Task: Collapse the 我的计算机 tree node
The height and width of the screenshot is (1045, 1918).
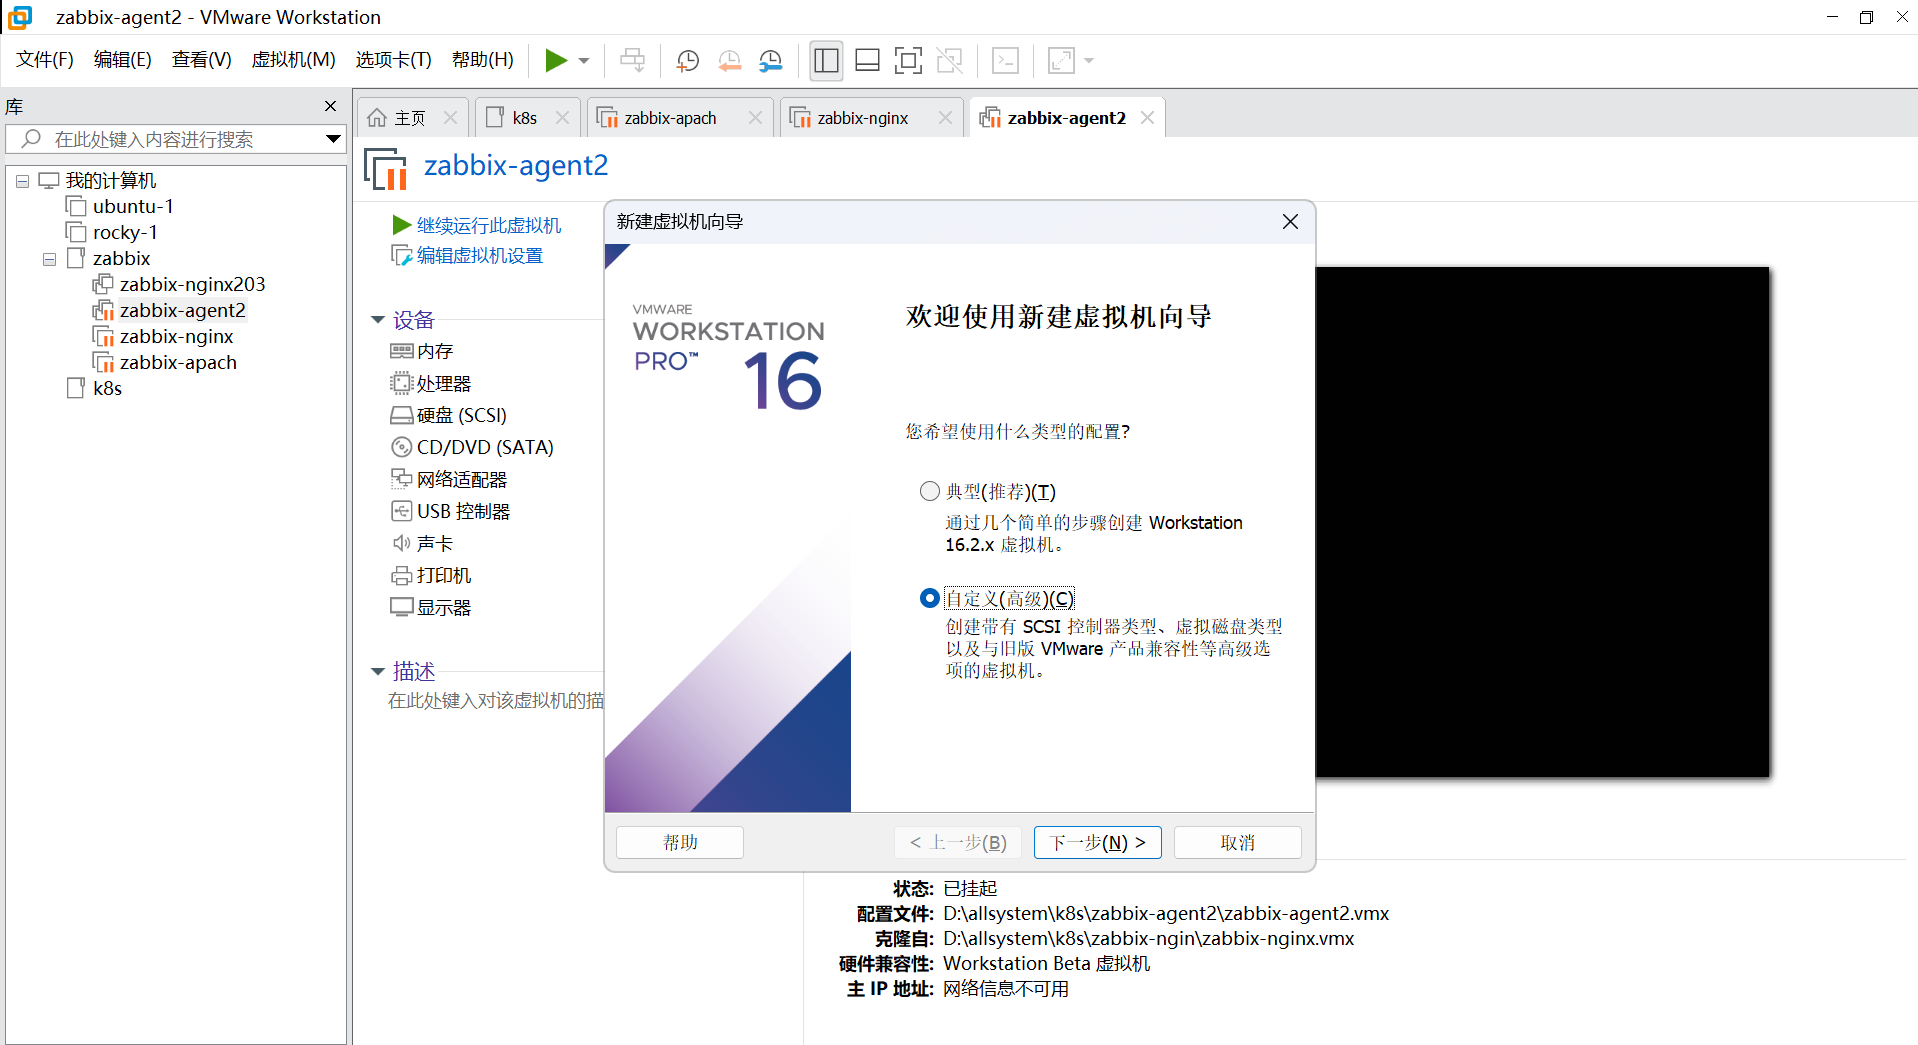Action: pos(22,181)
